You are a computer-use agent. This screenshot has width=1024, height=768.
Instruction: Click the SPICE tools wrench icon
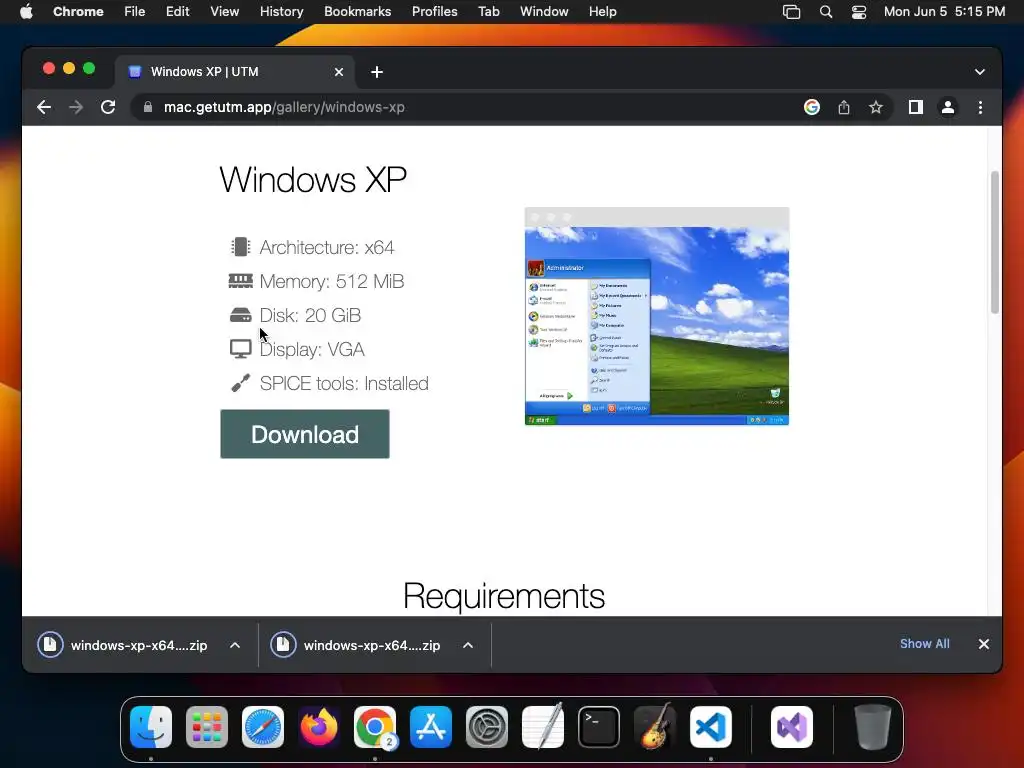tap(240, 383)
